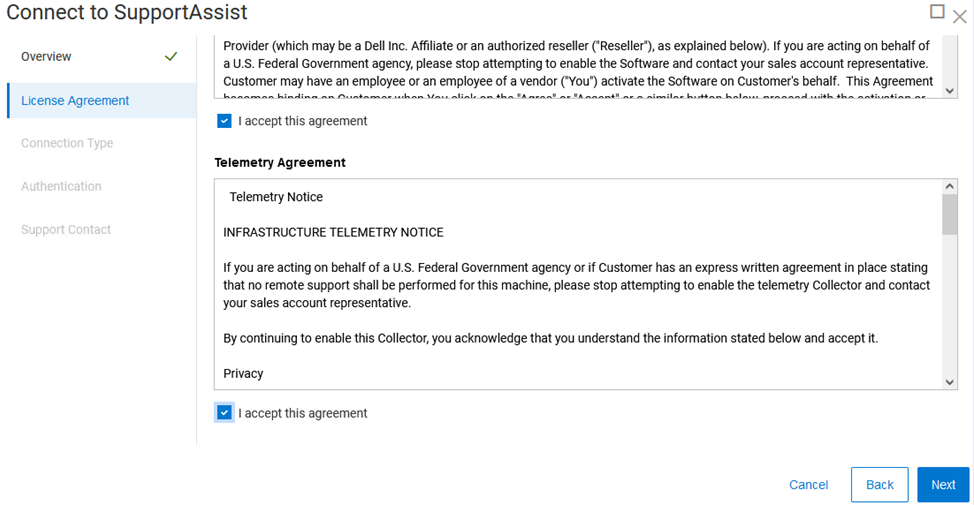
Task: Go to the Connection Type step
Action: click(67, 143)
